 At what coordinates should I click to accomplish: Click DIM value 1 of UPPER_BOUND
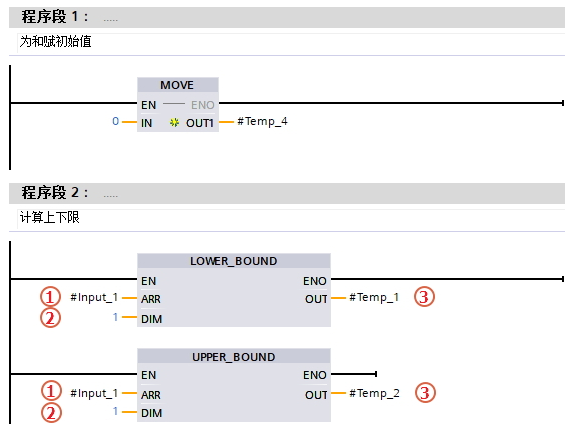pyautogui.click(x=115, y=411)
